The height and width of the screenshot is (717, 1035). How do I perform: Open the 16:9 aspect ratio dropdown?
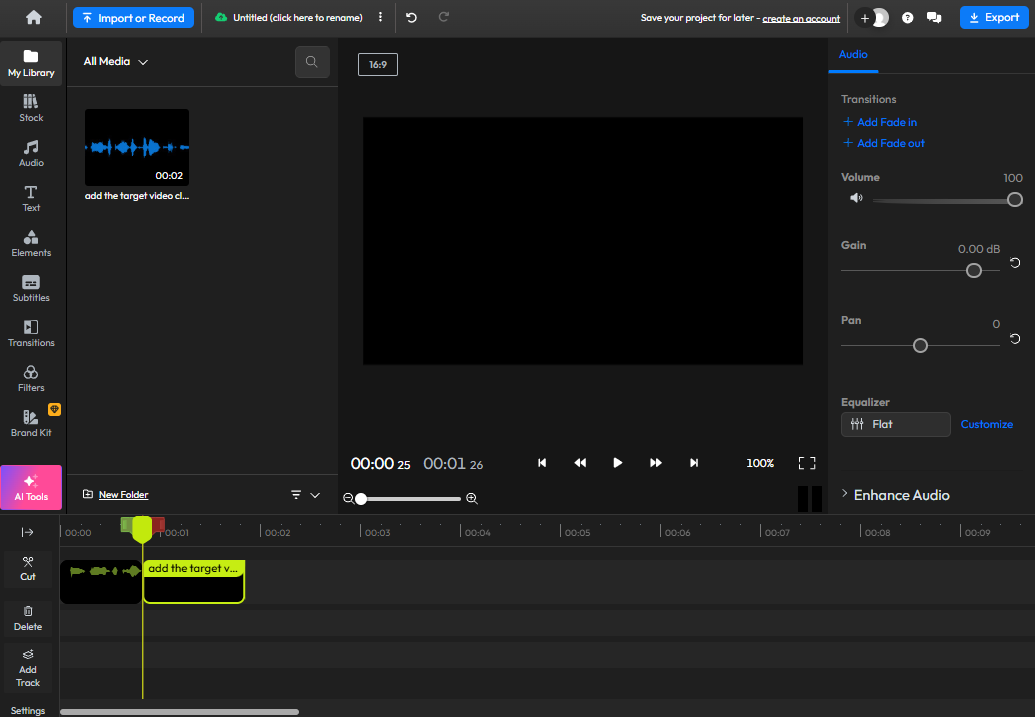tap(377, 63)
